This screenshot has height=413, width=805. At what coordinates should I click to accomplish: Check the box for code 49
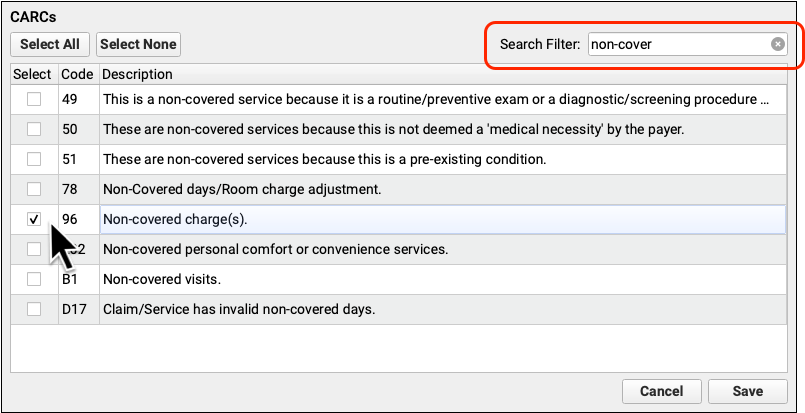tap(34, 100)
